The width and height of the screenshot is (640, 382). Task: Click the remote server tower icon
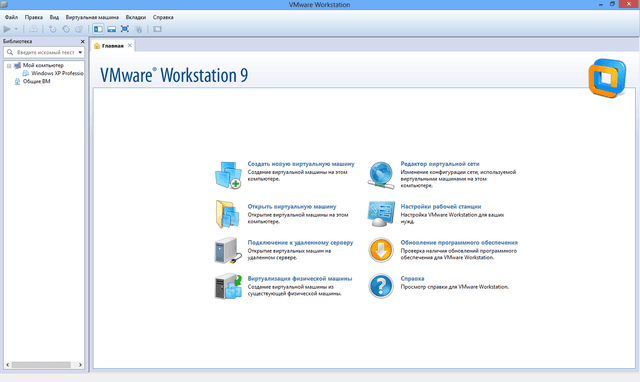tap(228, 250)
